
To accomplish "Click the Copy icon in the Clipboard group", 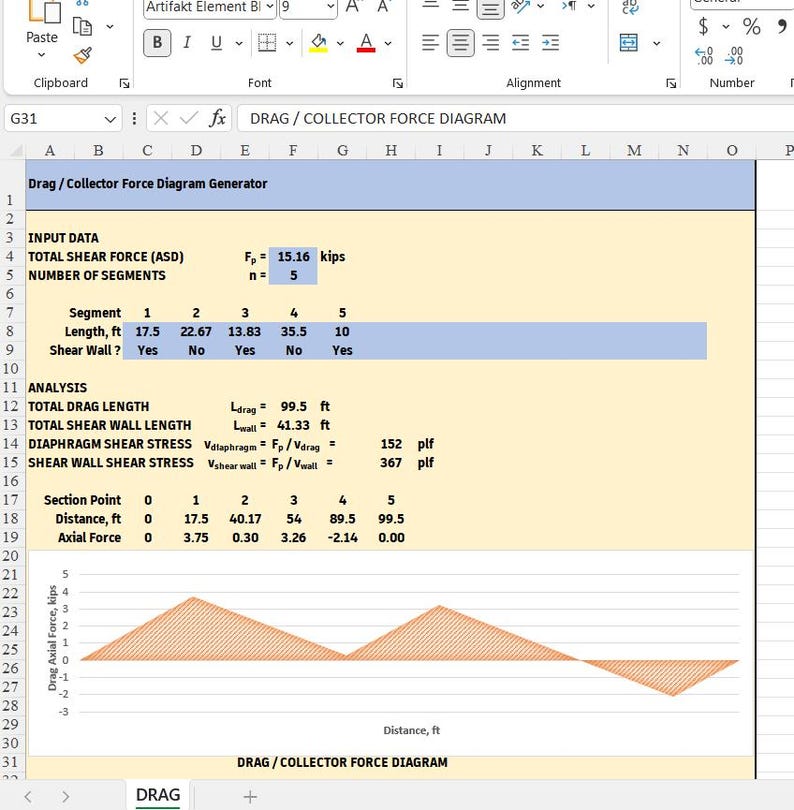I will click(83, 26).
